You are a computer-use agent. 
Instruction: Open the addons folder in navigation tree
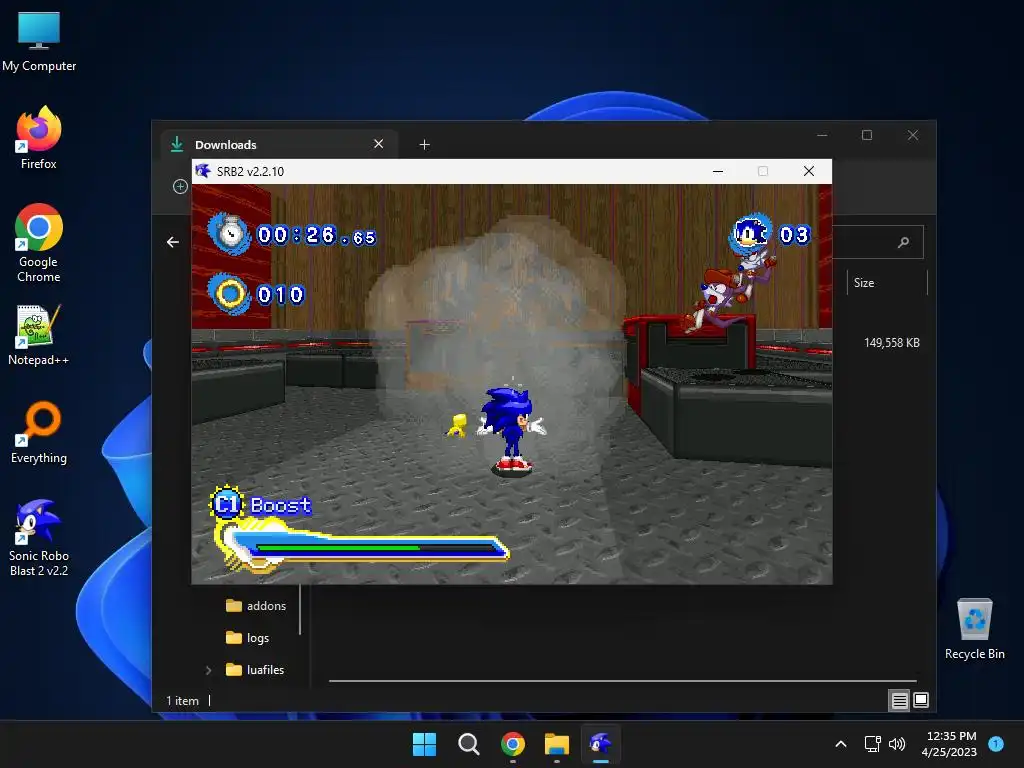(x=256, y=605)
